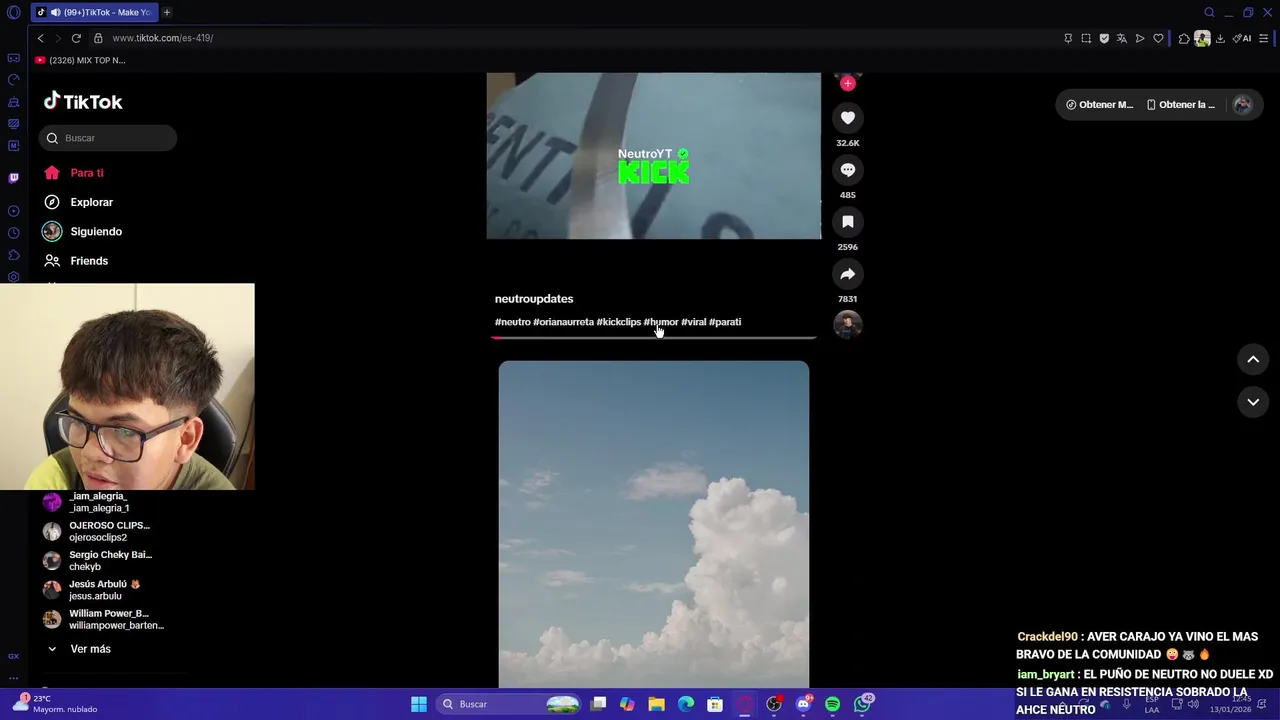Open GX Control speedometer icon in sidebar
This screenshot has height=720, width=1280.
coord(13,80)
